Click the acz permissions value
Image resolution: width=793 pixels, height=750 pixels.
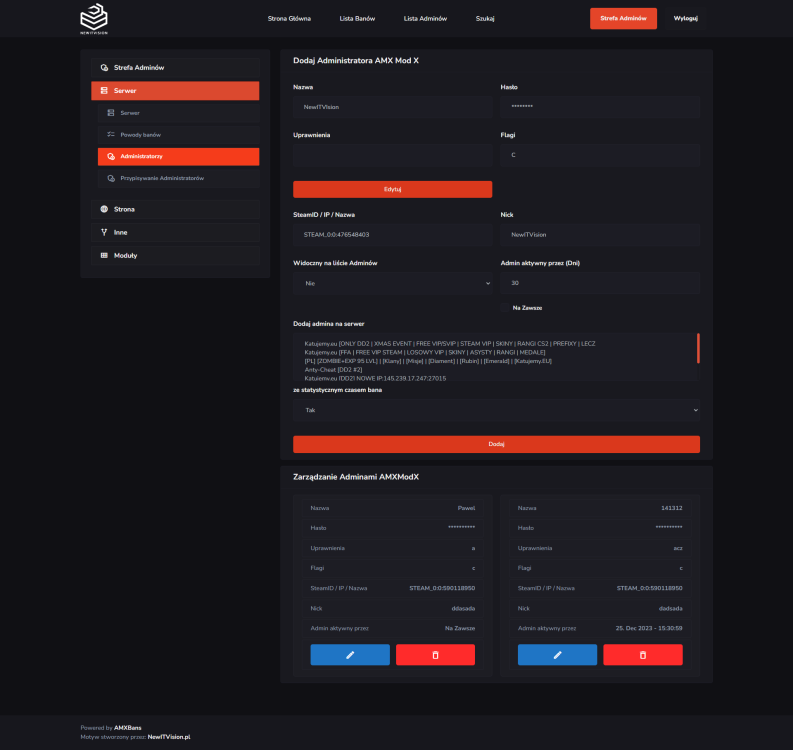[678, 548]
